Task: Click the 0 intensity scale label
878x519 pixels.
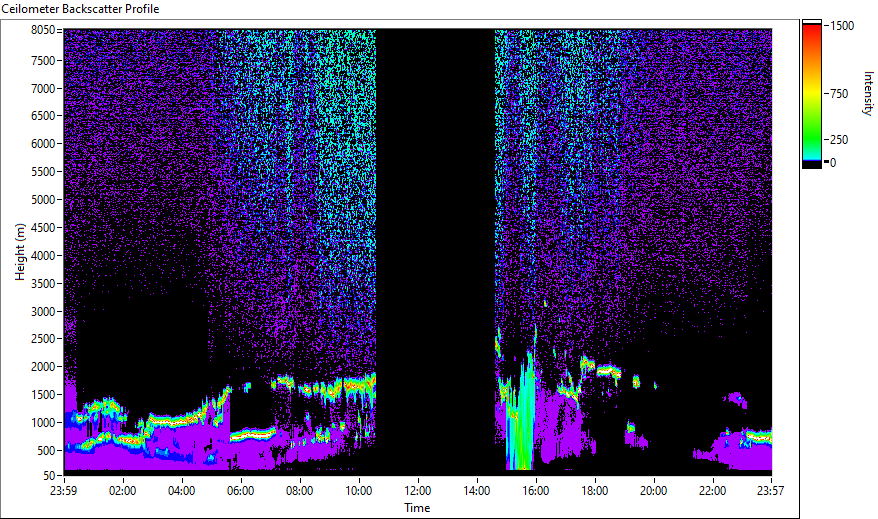Action: pos(833,163)
